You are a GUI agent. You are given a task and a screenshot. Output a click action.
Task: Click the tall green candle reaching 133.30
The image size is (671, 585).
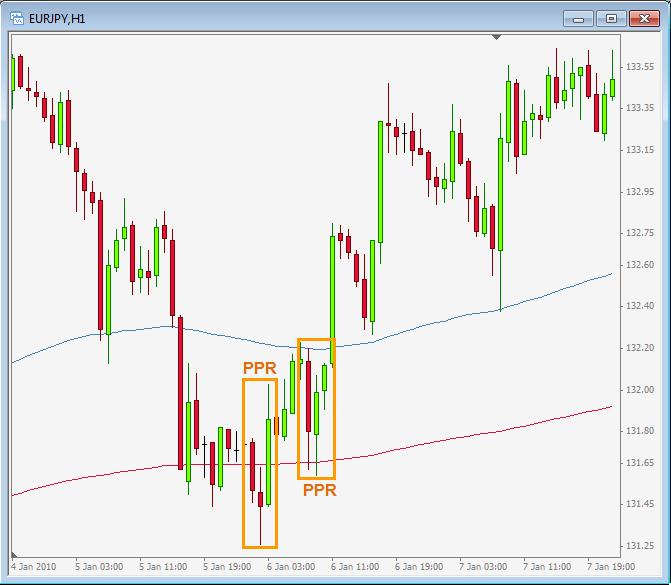[380, 182]
